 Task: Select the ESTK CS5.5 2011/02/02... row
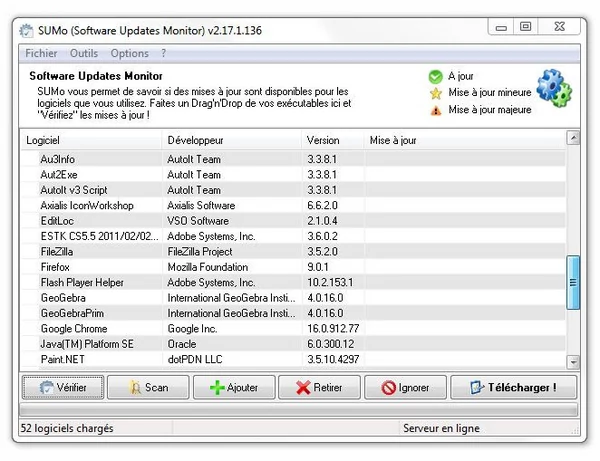(293, 236)
